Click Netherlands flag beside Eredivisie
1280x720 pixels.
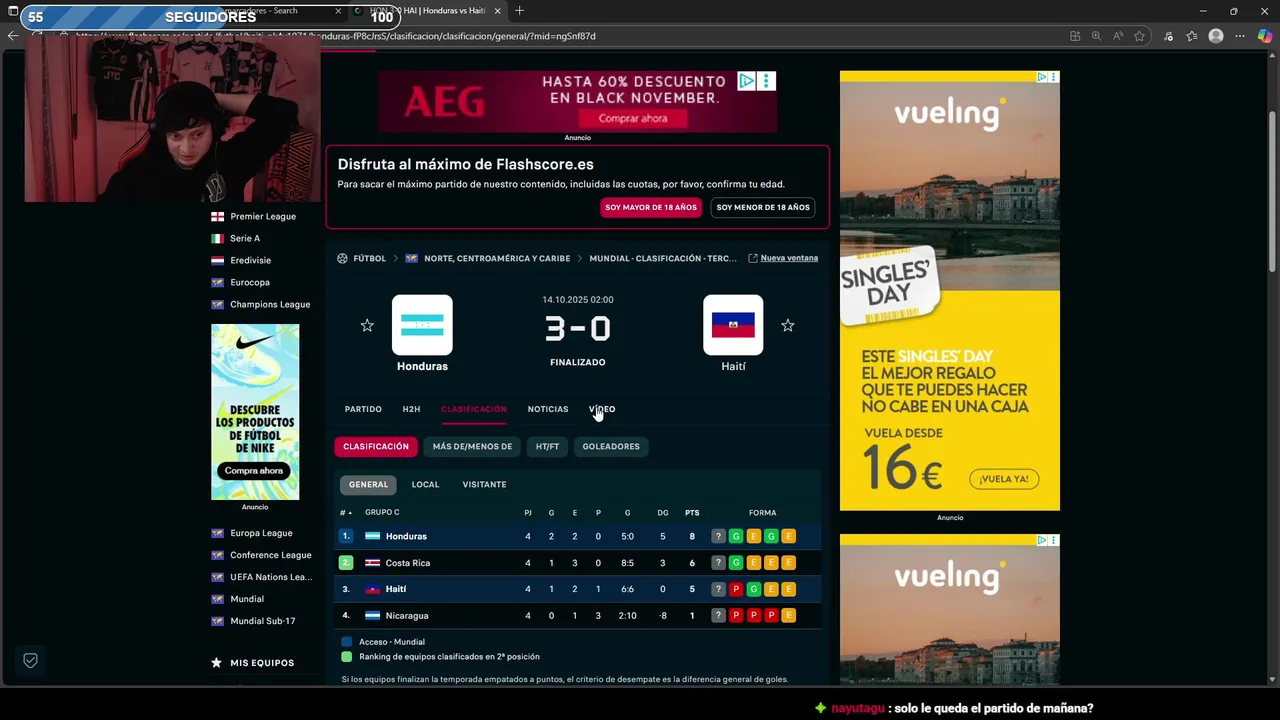pyautogui.click(x=217, y=260)
